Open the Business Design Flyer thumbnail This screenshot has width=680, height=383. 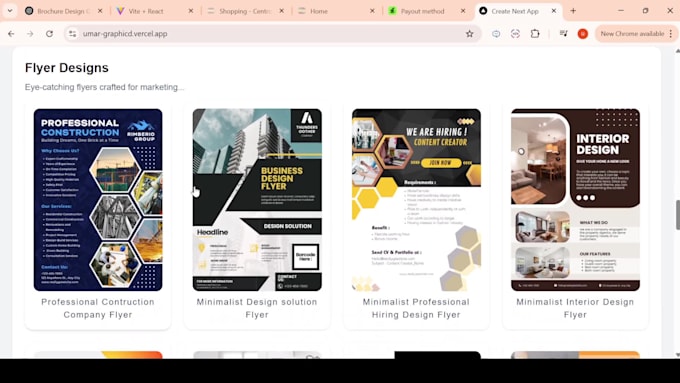pos(257,200)
